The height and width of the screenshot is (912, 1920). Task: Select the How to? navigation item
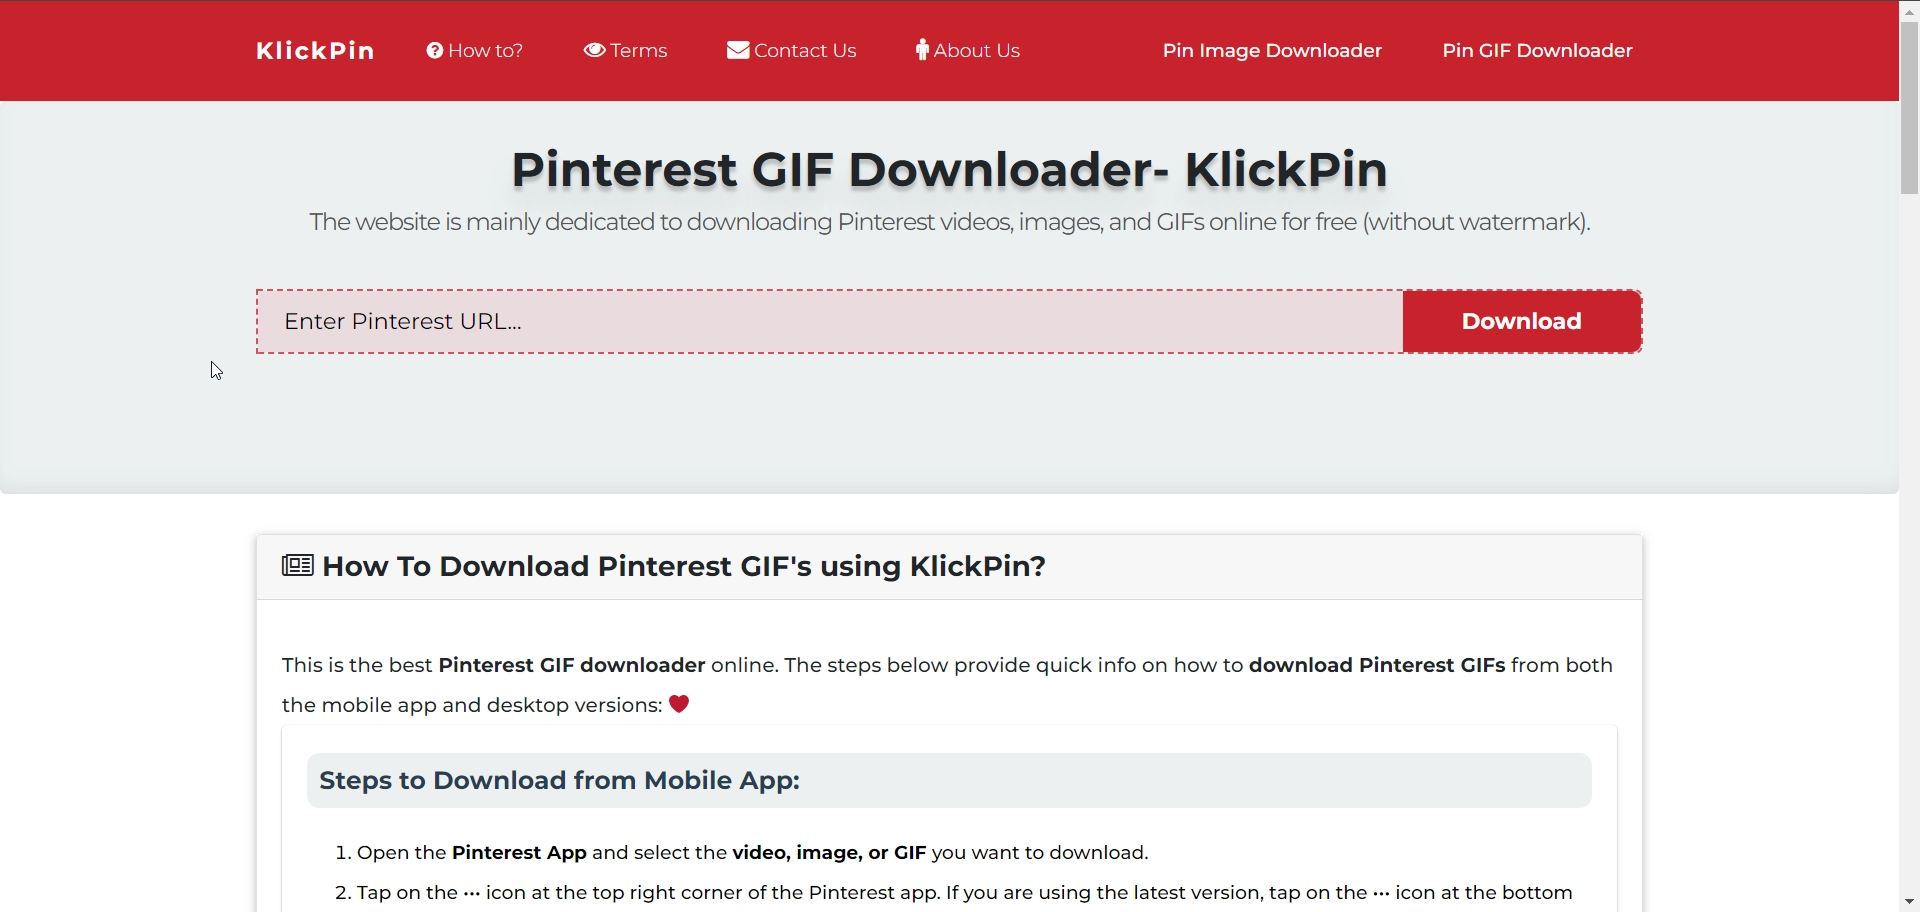485,50
